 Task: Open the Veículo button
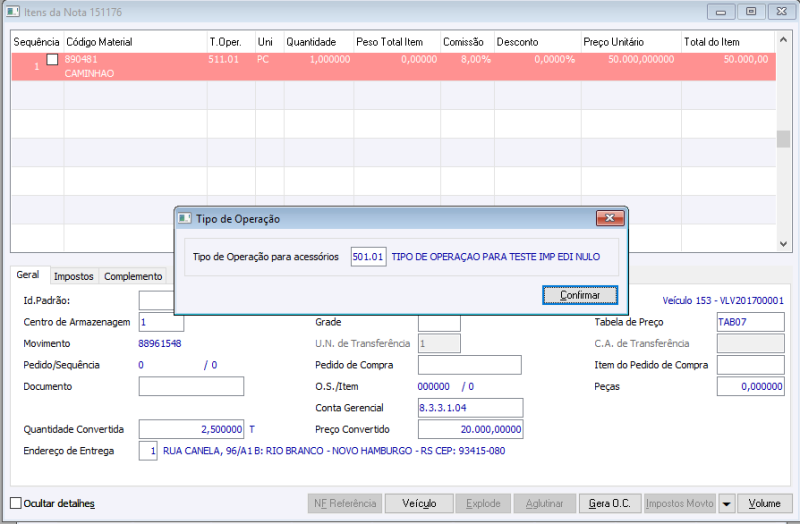click(419, 503)
